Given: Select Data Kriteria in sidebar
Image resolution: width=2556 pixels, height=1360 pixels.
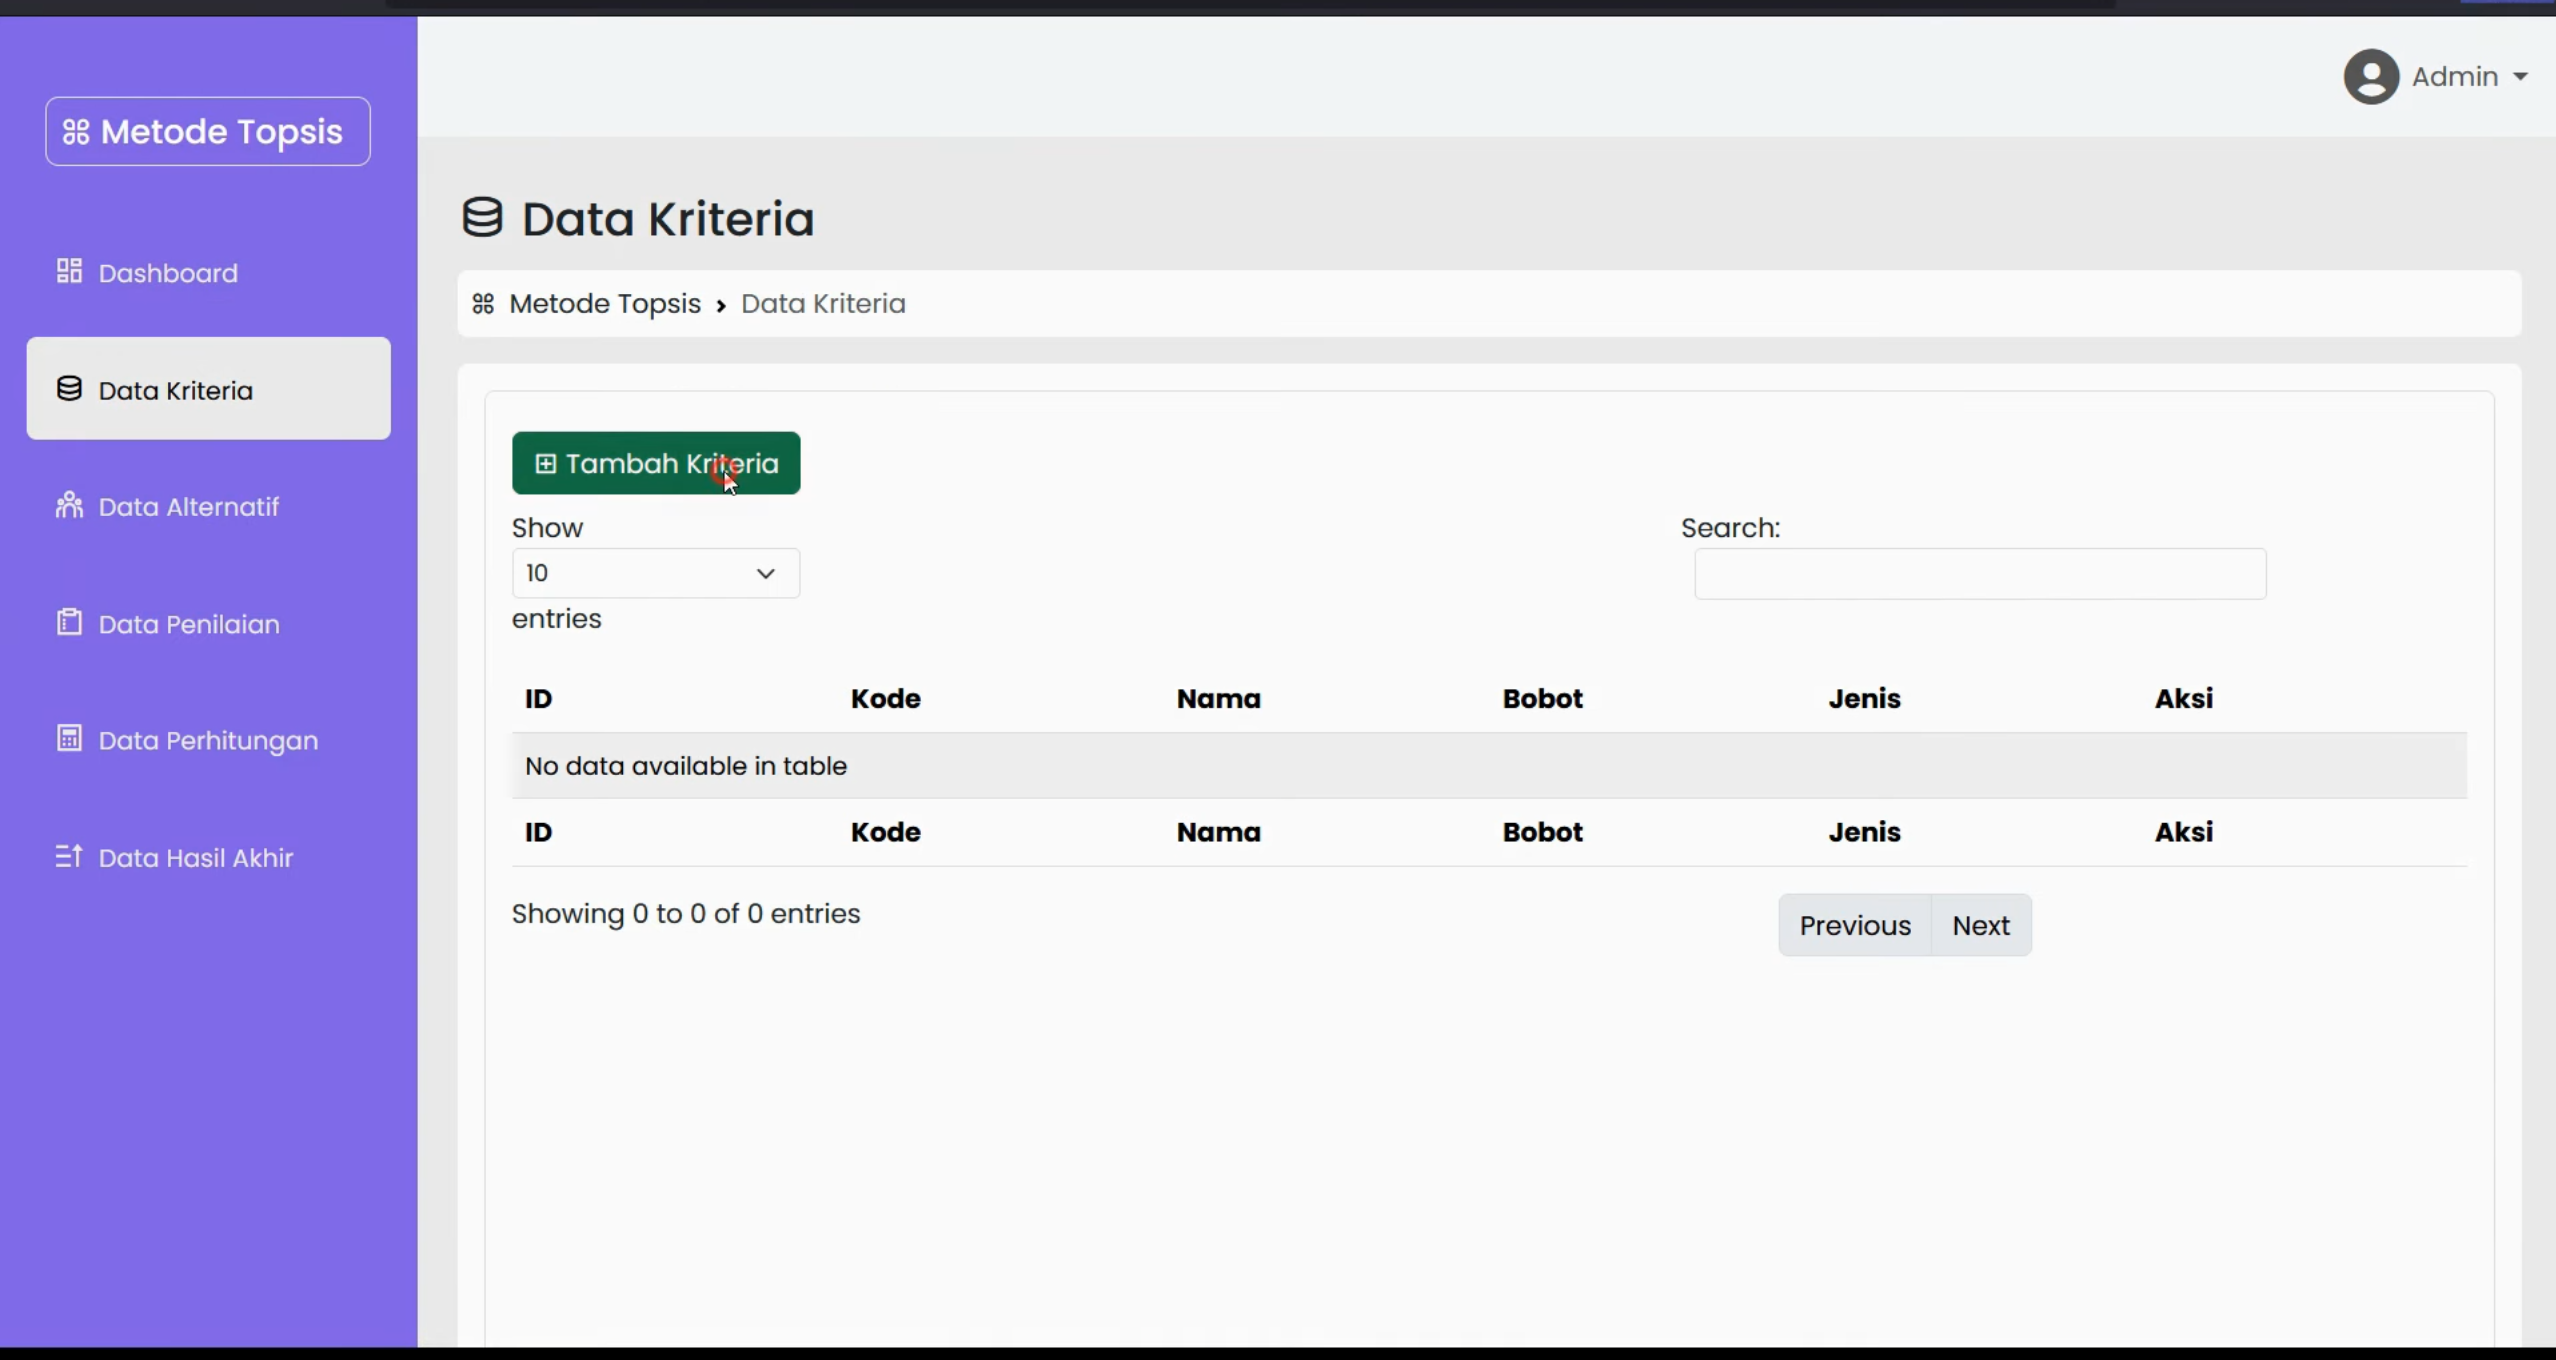Looking at the screenshot, I should (x=208, y=389).
